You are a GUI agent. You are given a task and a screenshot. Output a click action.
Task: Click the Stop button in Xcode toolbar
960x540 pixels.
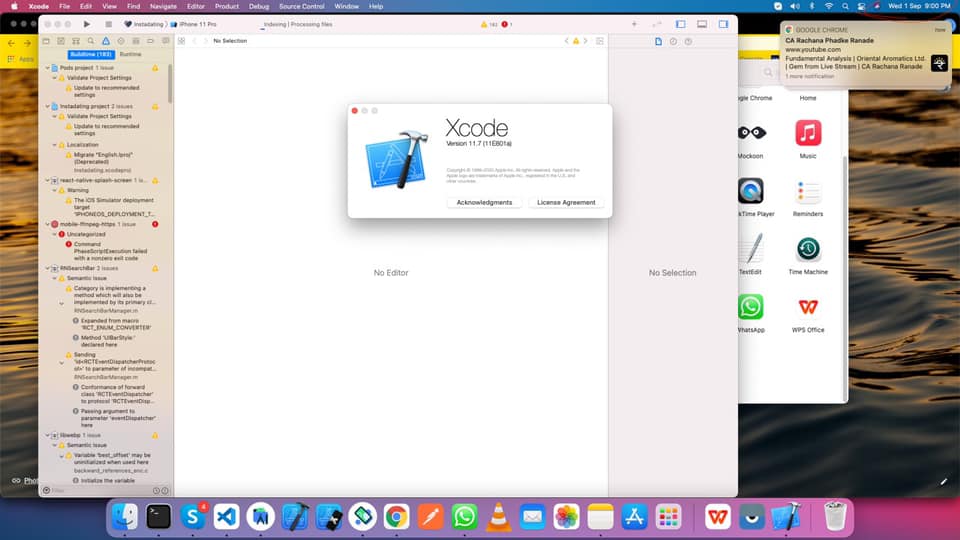click(x=108, y=23)
